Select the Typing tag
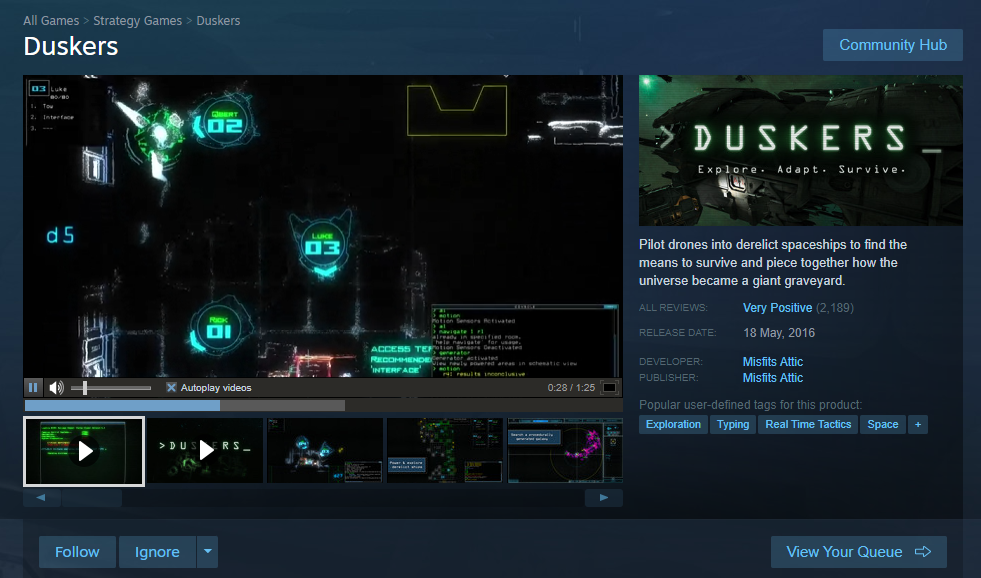The width and height of the screenshot is (981, 578). click(x=733, y=424)
